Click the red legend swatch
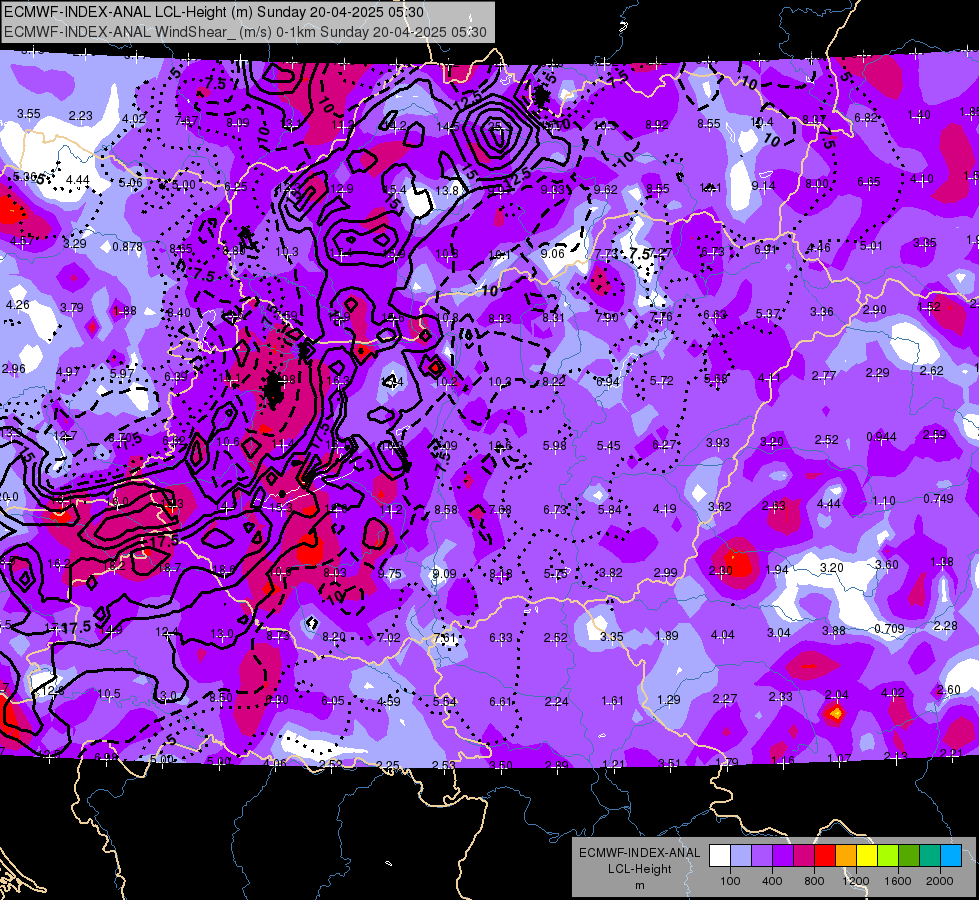This screenshot has width=979, height=900. click(x=825, y=855)
